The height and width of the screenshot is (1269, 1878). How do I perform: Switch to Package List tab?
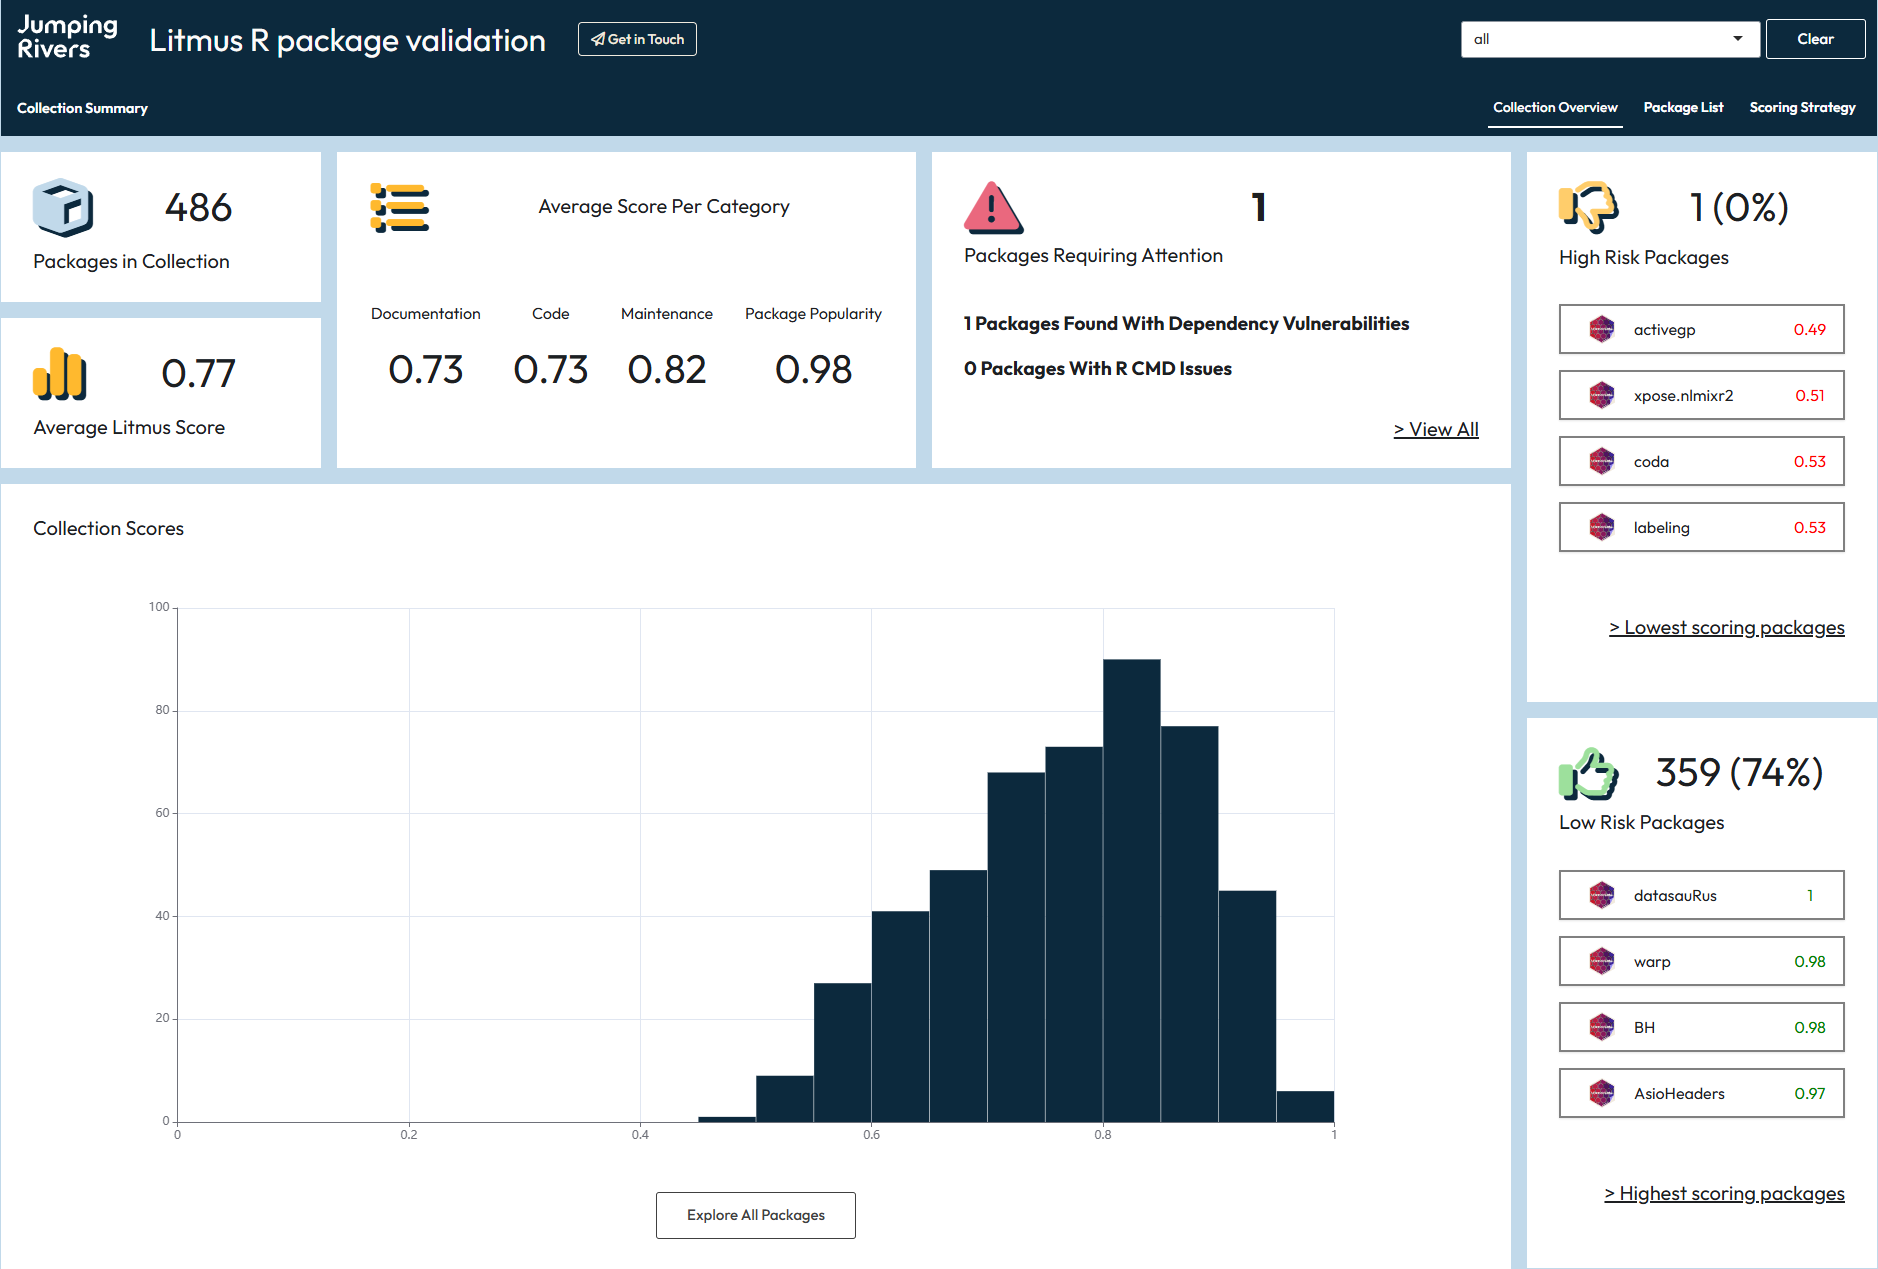(1683, 107)
